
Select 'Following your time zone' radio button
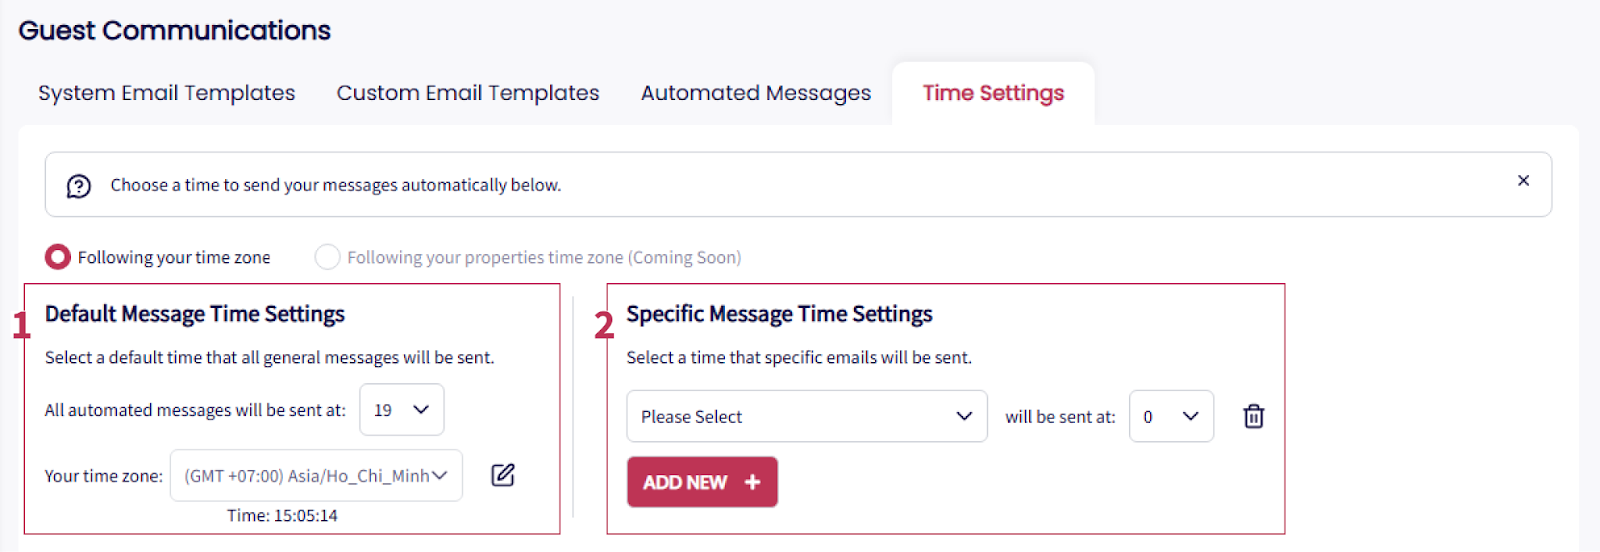click(x=58, y=257)
